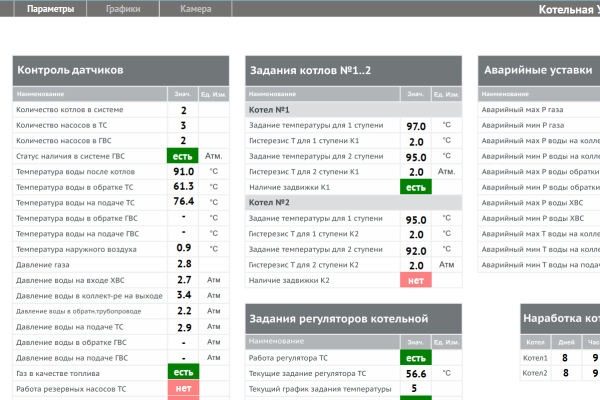Click Давление газа value 2.8
The image size is (600, 400).
(183, 264)
